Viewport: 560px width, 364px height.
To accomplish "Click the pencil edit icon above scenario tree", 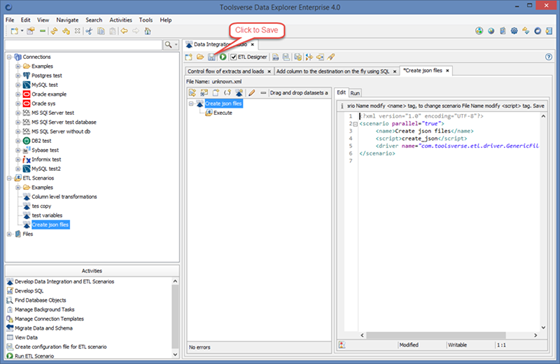I will [251, 93].
